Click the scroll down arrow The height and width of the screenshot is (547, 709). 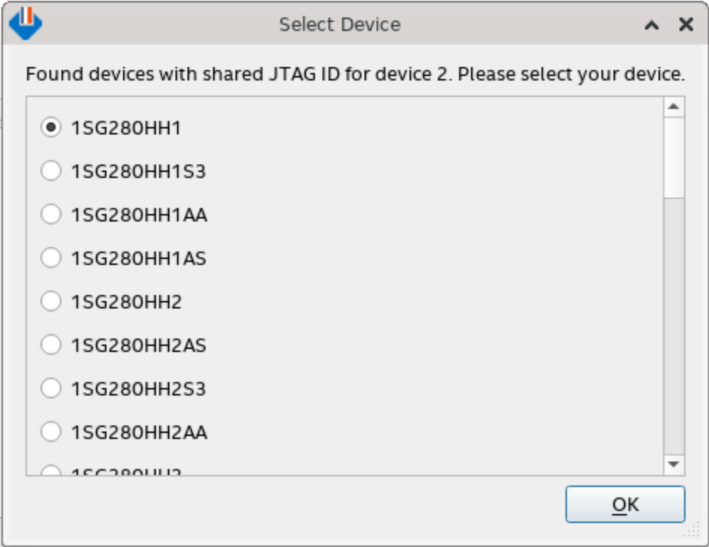(673, 464)
